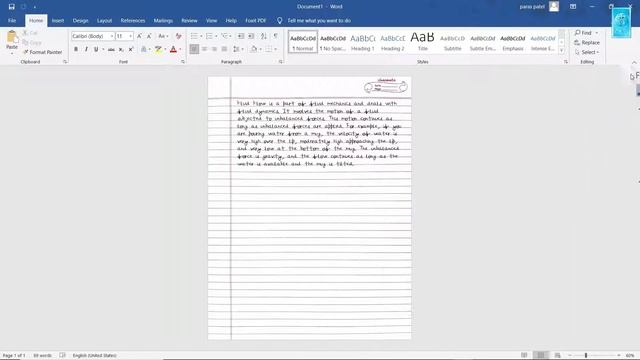Decrease paragraph indent
The image size is (640, 360).
coord(241,36)
